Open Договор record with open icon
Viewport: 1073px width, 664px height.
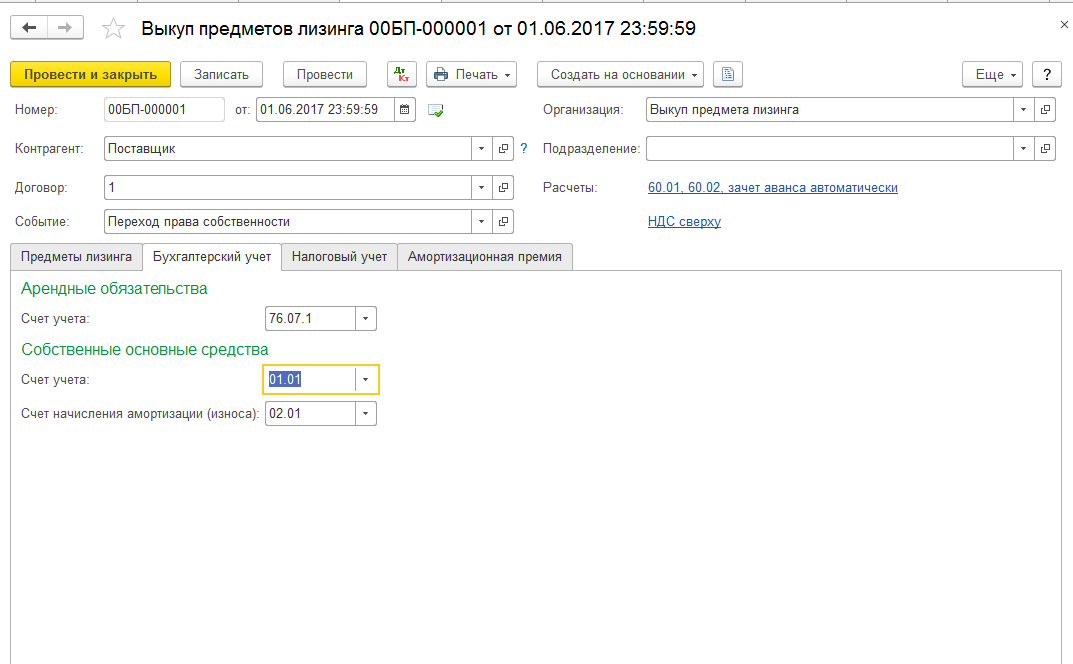[x=504, y=187]
